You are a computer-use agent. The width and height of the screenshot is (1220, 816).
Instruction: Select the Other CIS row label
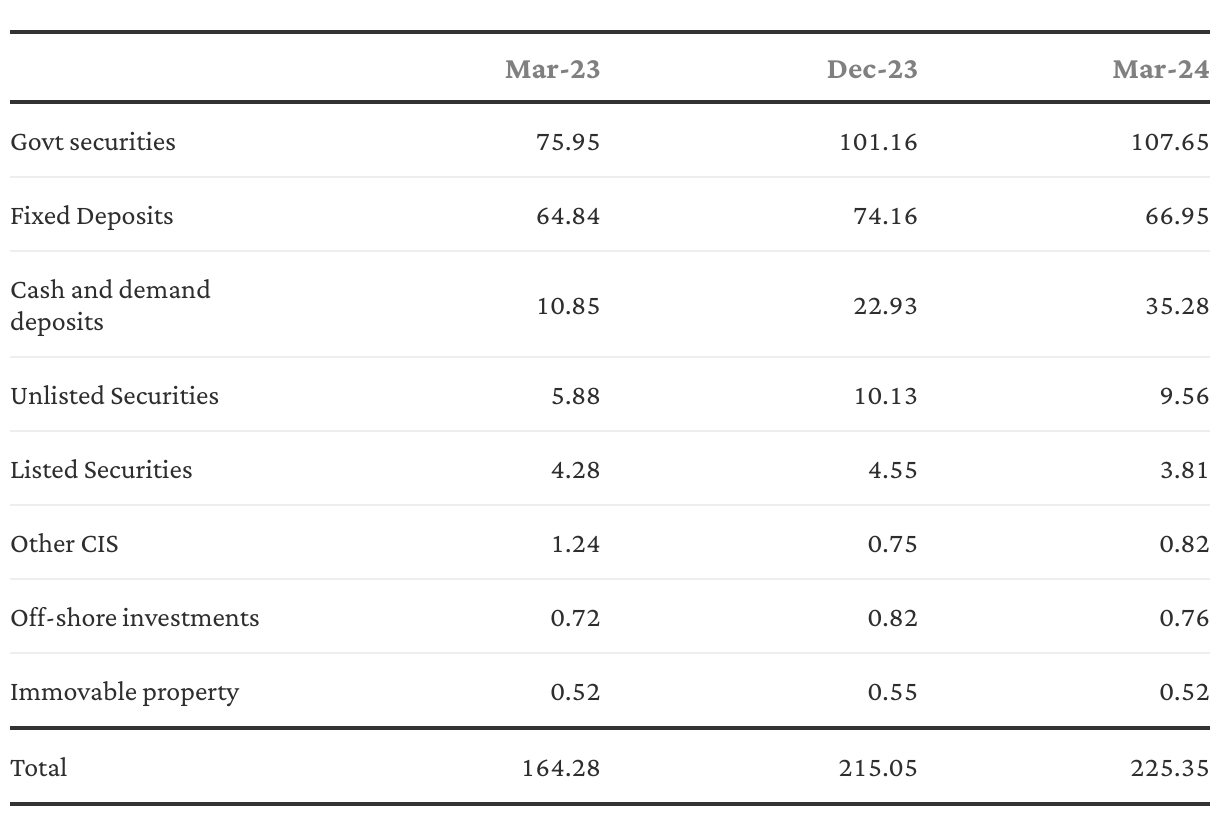(x=64, y=544)
